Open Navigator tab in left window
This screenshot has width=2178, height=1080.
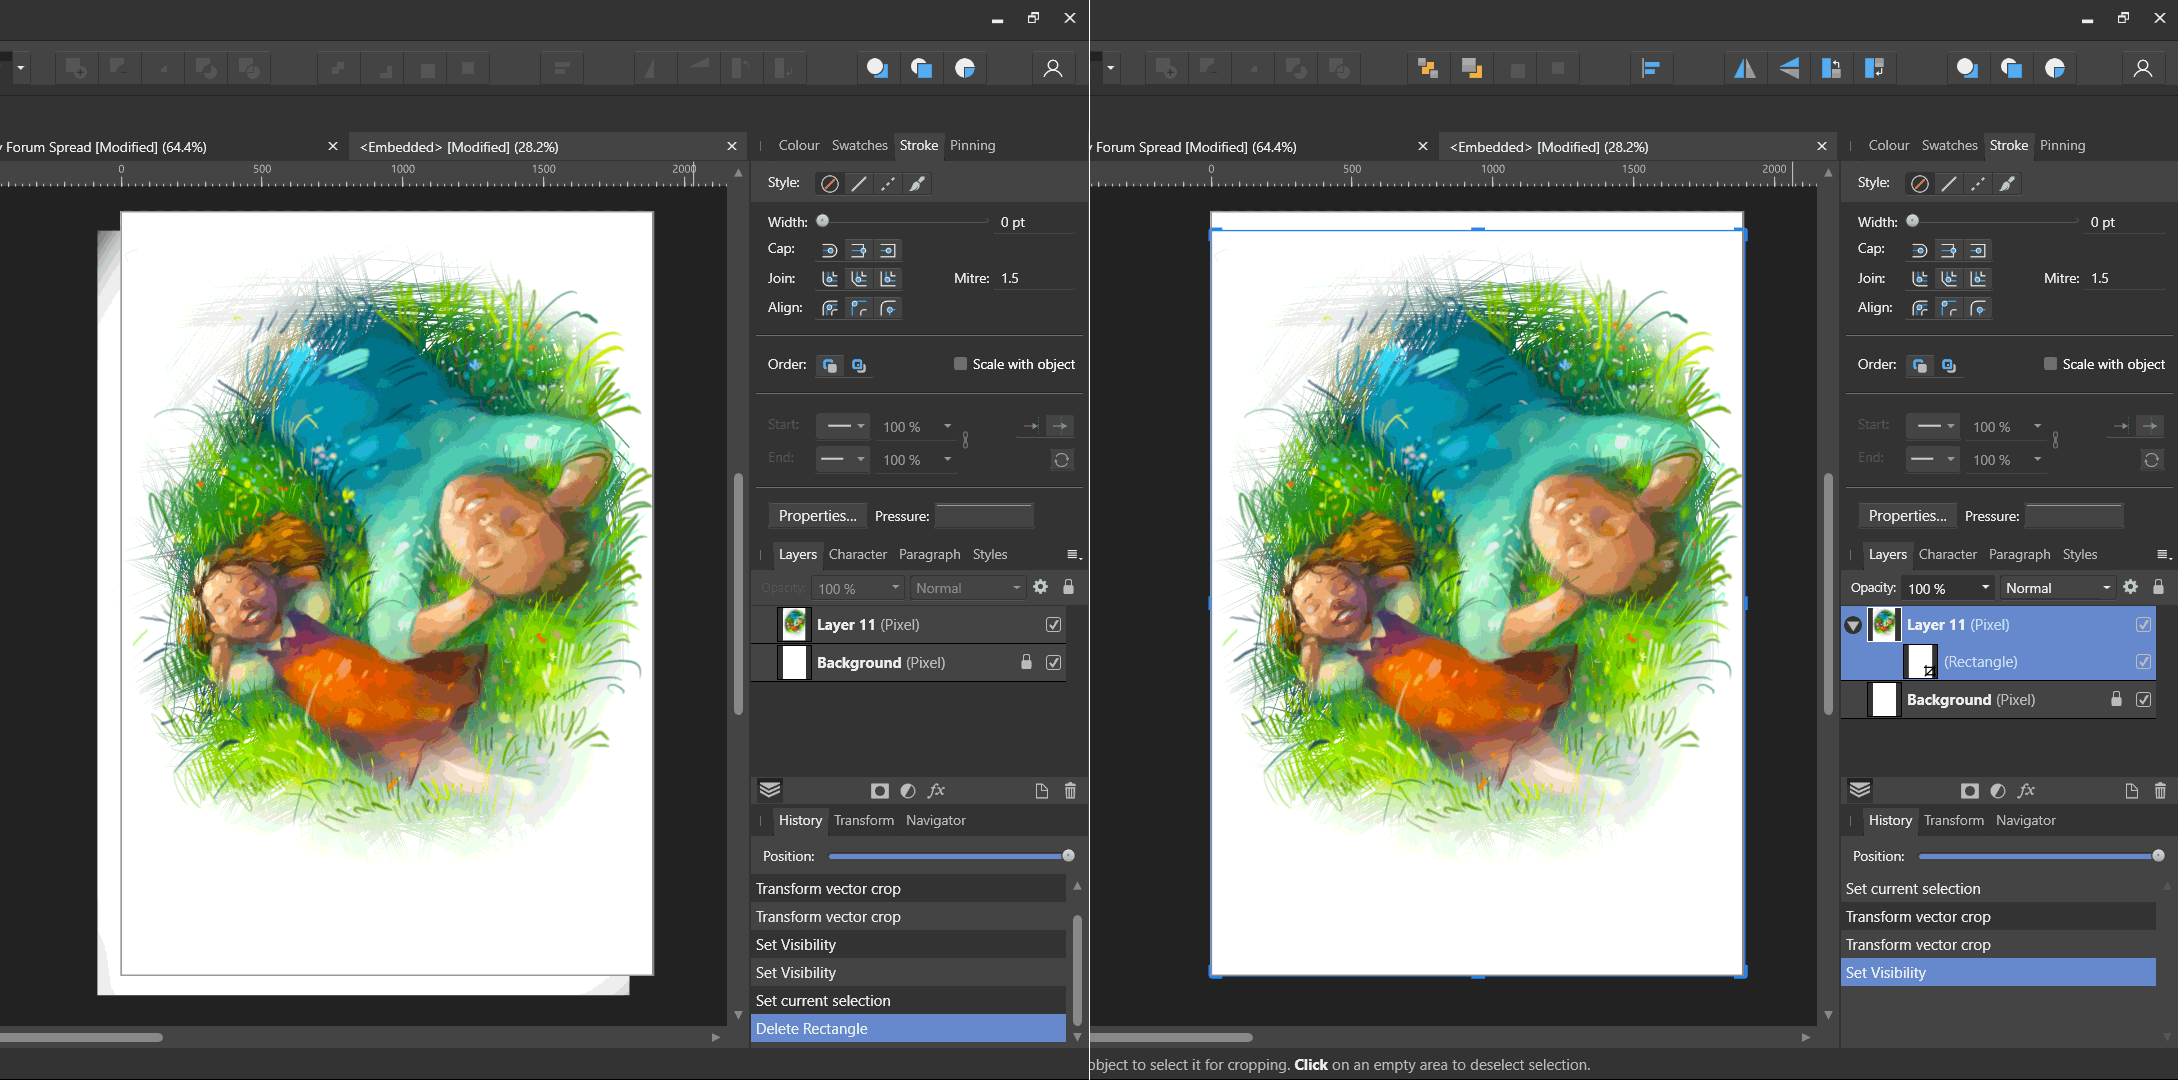click(x=935, y=820)
